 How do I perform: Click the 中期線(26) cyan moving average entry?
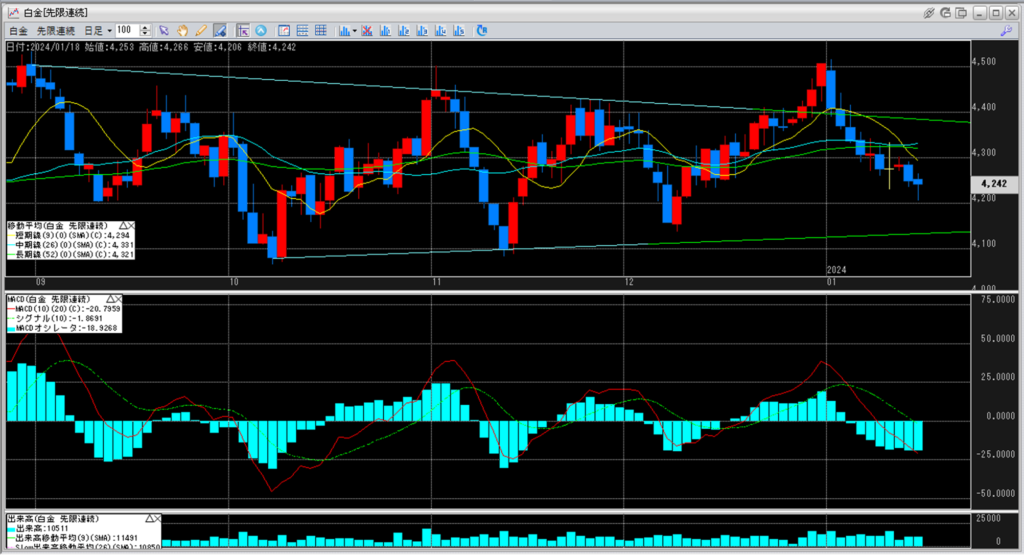click(x=71, y=245)
